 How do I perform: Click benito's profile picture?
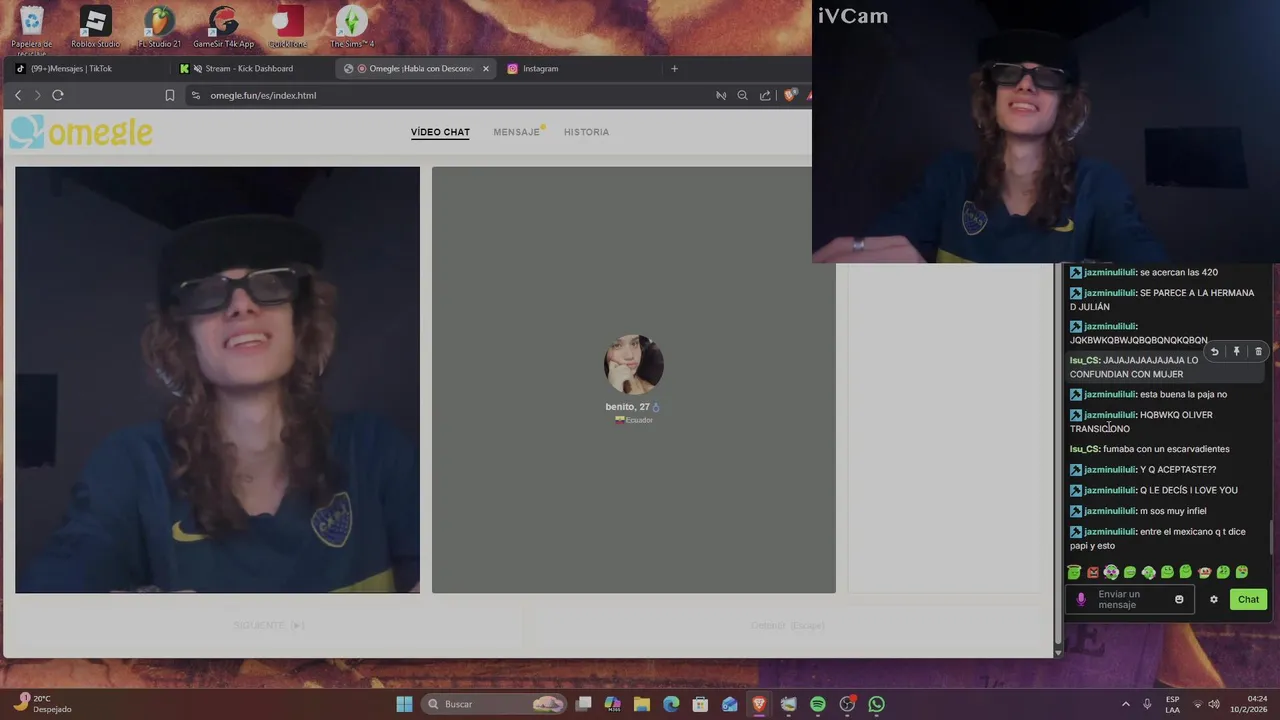[633, 364]
